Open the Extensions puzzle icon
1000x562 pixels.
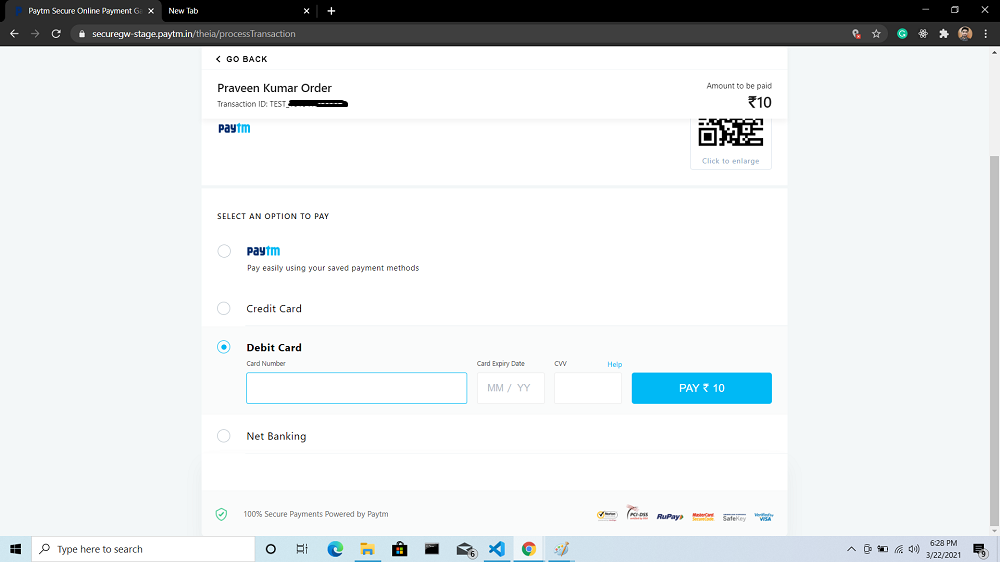click(944, 34)
